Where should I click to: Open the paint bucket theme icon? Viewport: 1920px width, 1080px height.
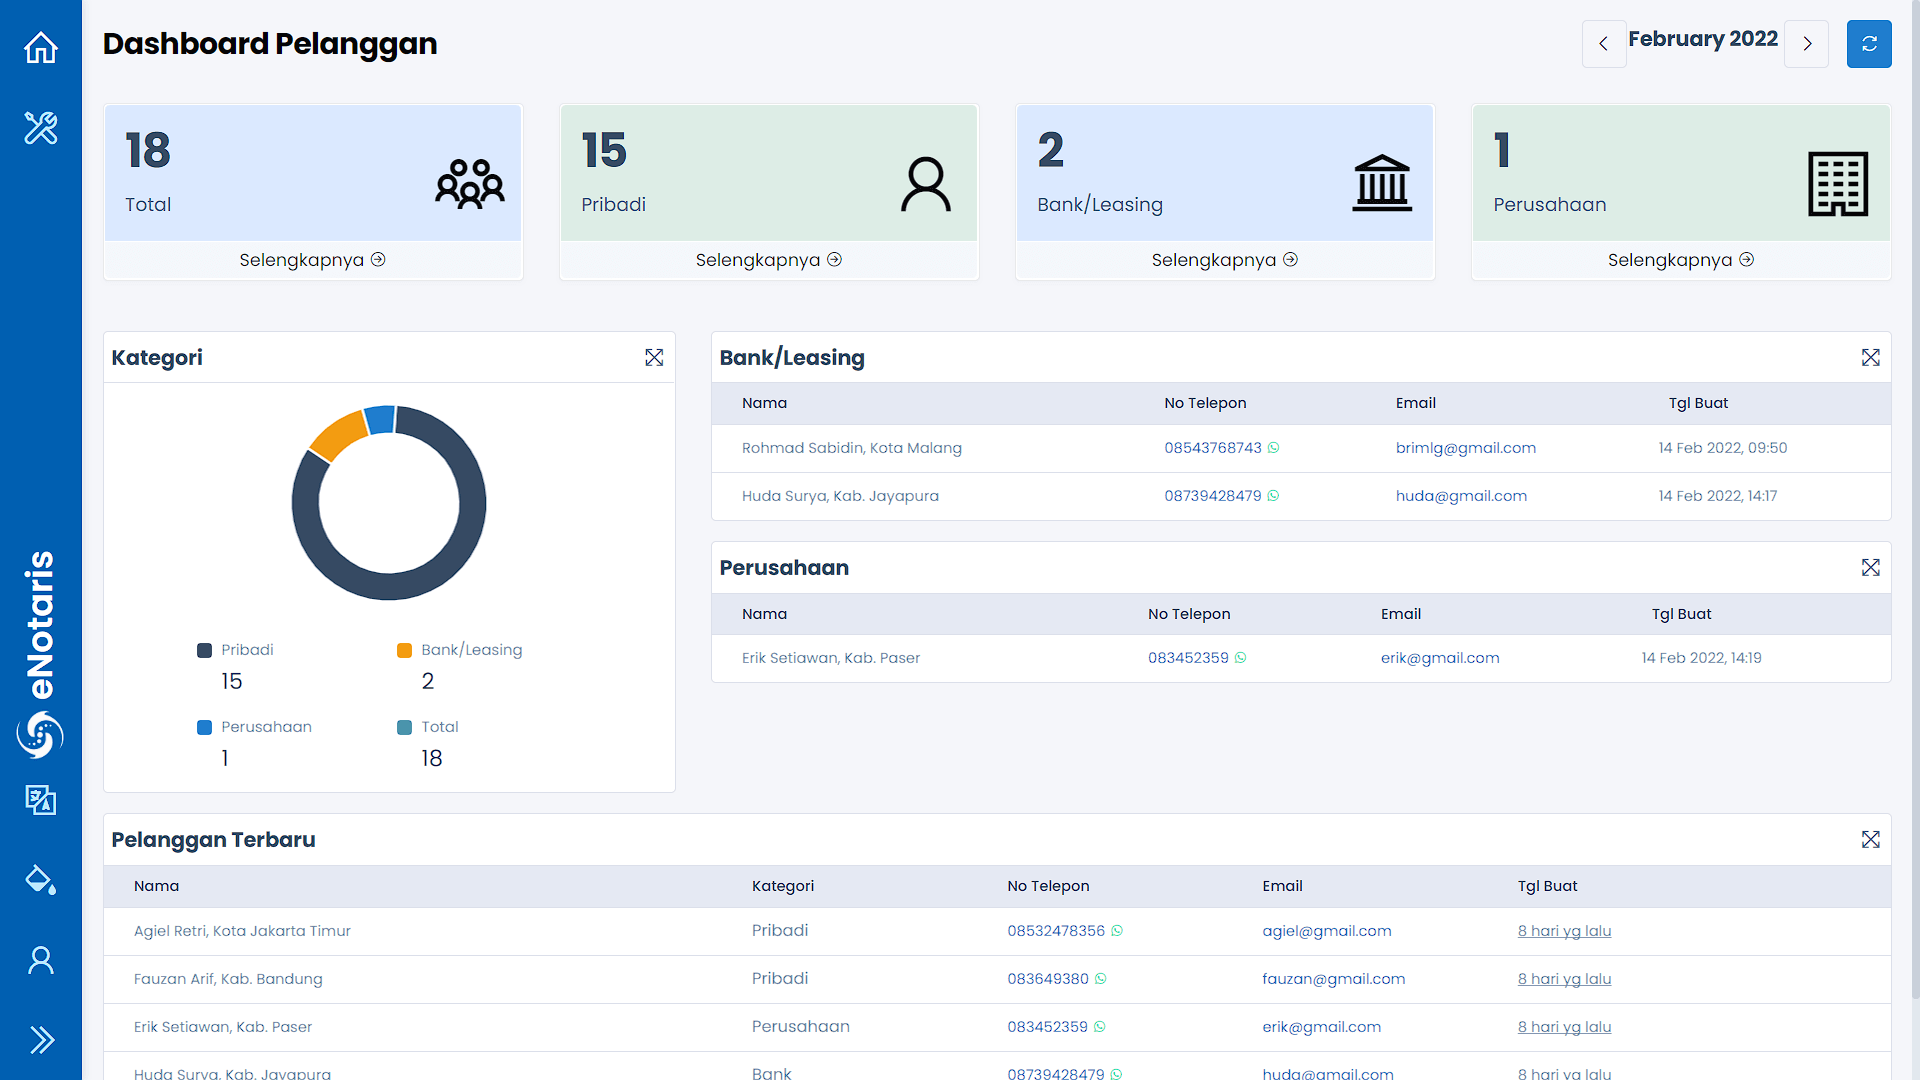point(41,880)
